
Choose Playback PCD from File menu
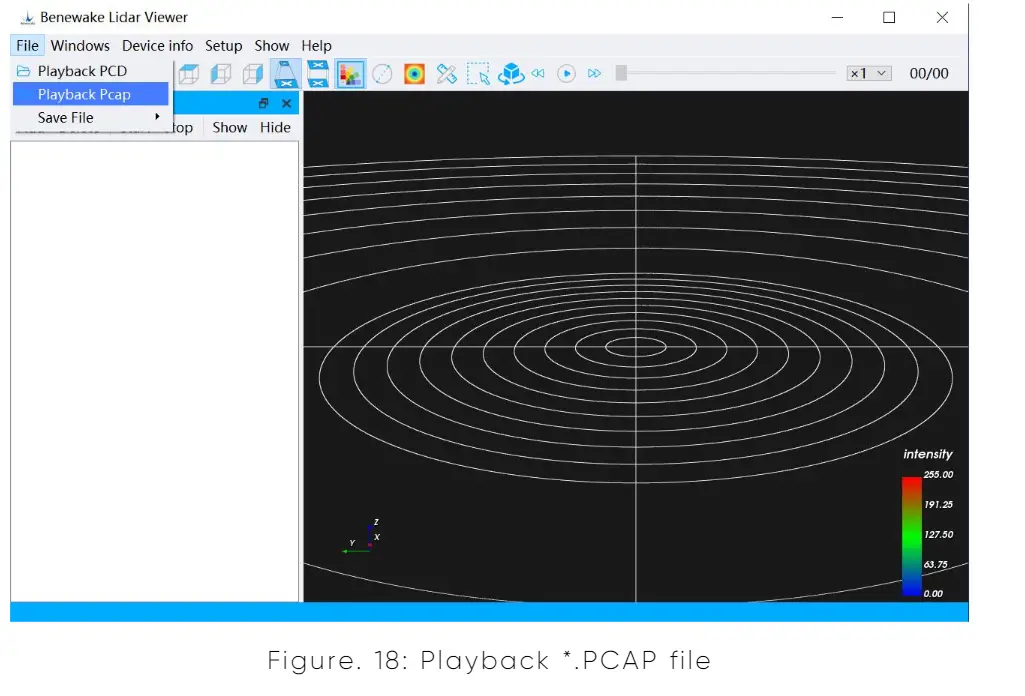pos(91,71)
